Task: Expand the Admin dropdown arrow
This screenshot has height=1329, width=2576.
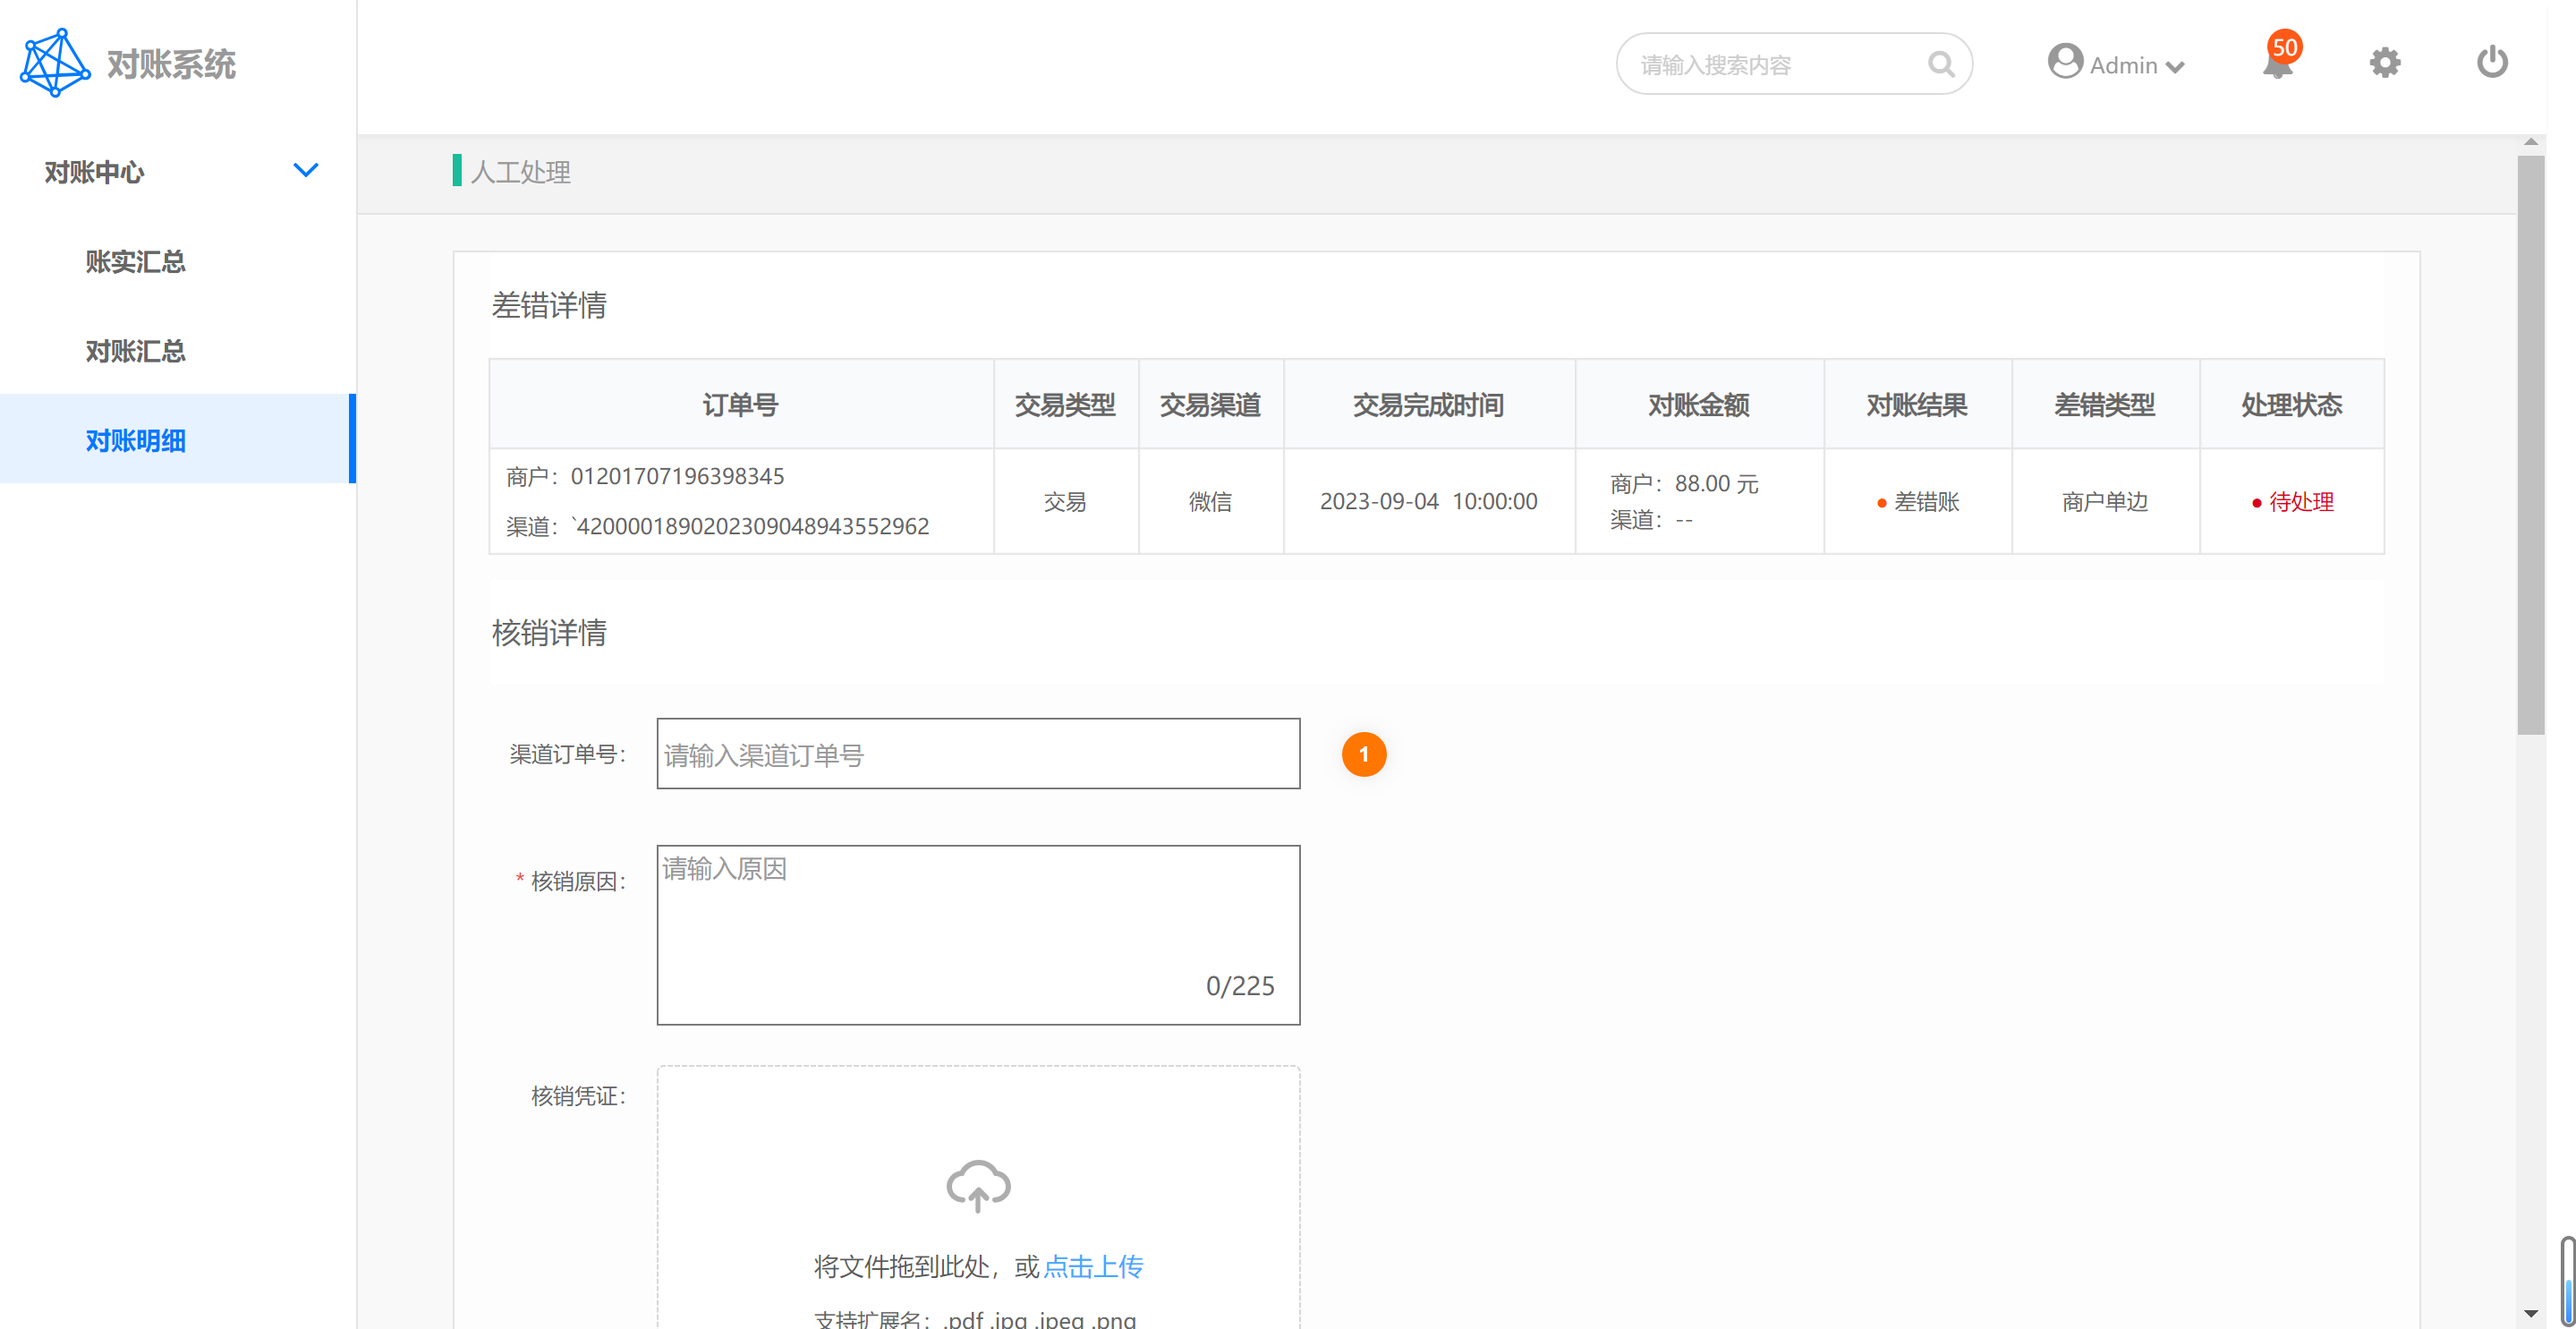Action: 2175,67
